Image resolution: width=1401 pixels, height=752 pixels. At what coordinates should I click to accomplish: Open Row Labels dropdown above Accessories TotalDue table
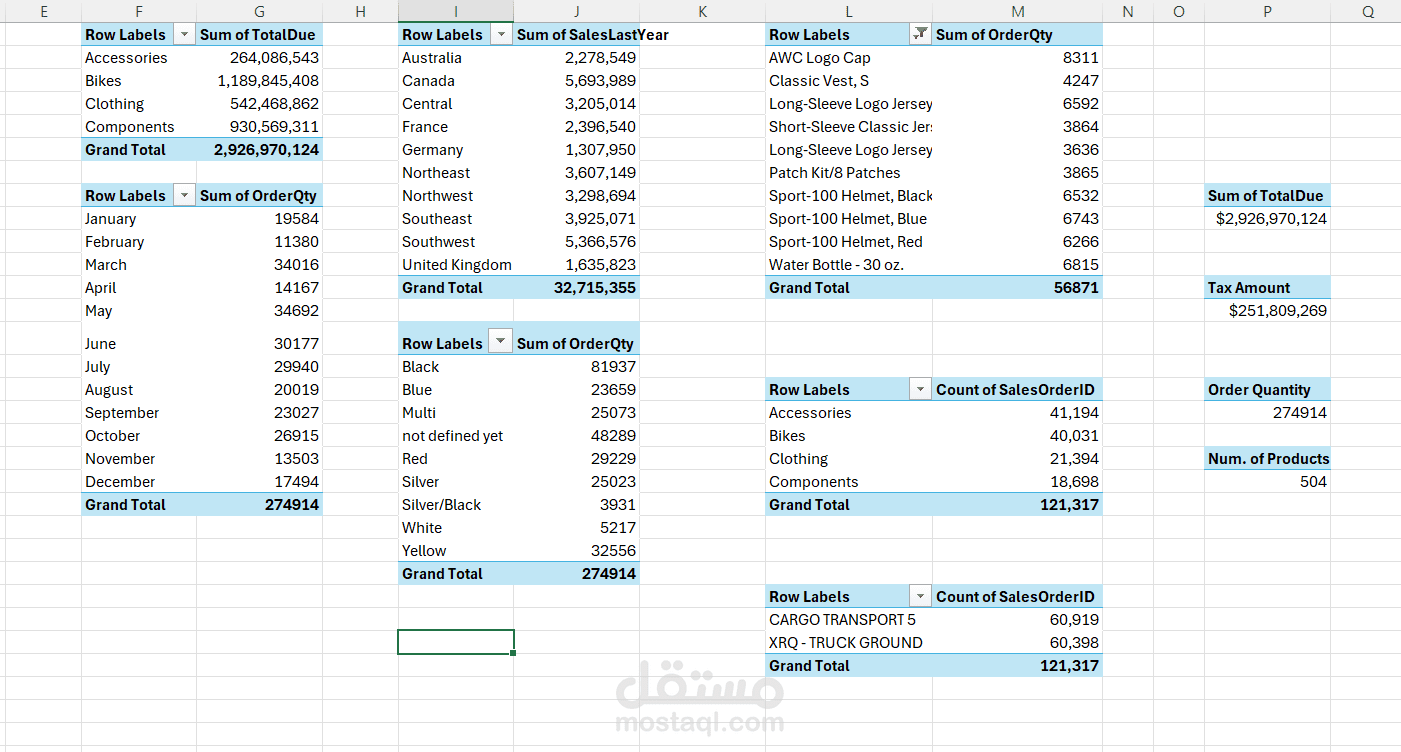point(184,35)
